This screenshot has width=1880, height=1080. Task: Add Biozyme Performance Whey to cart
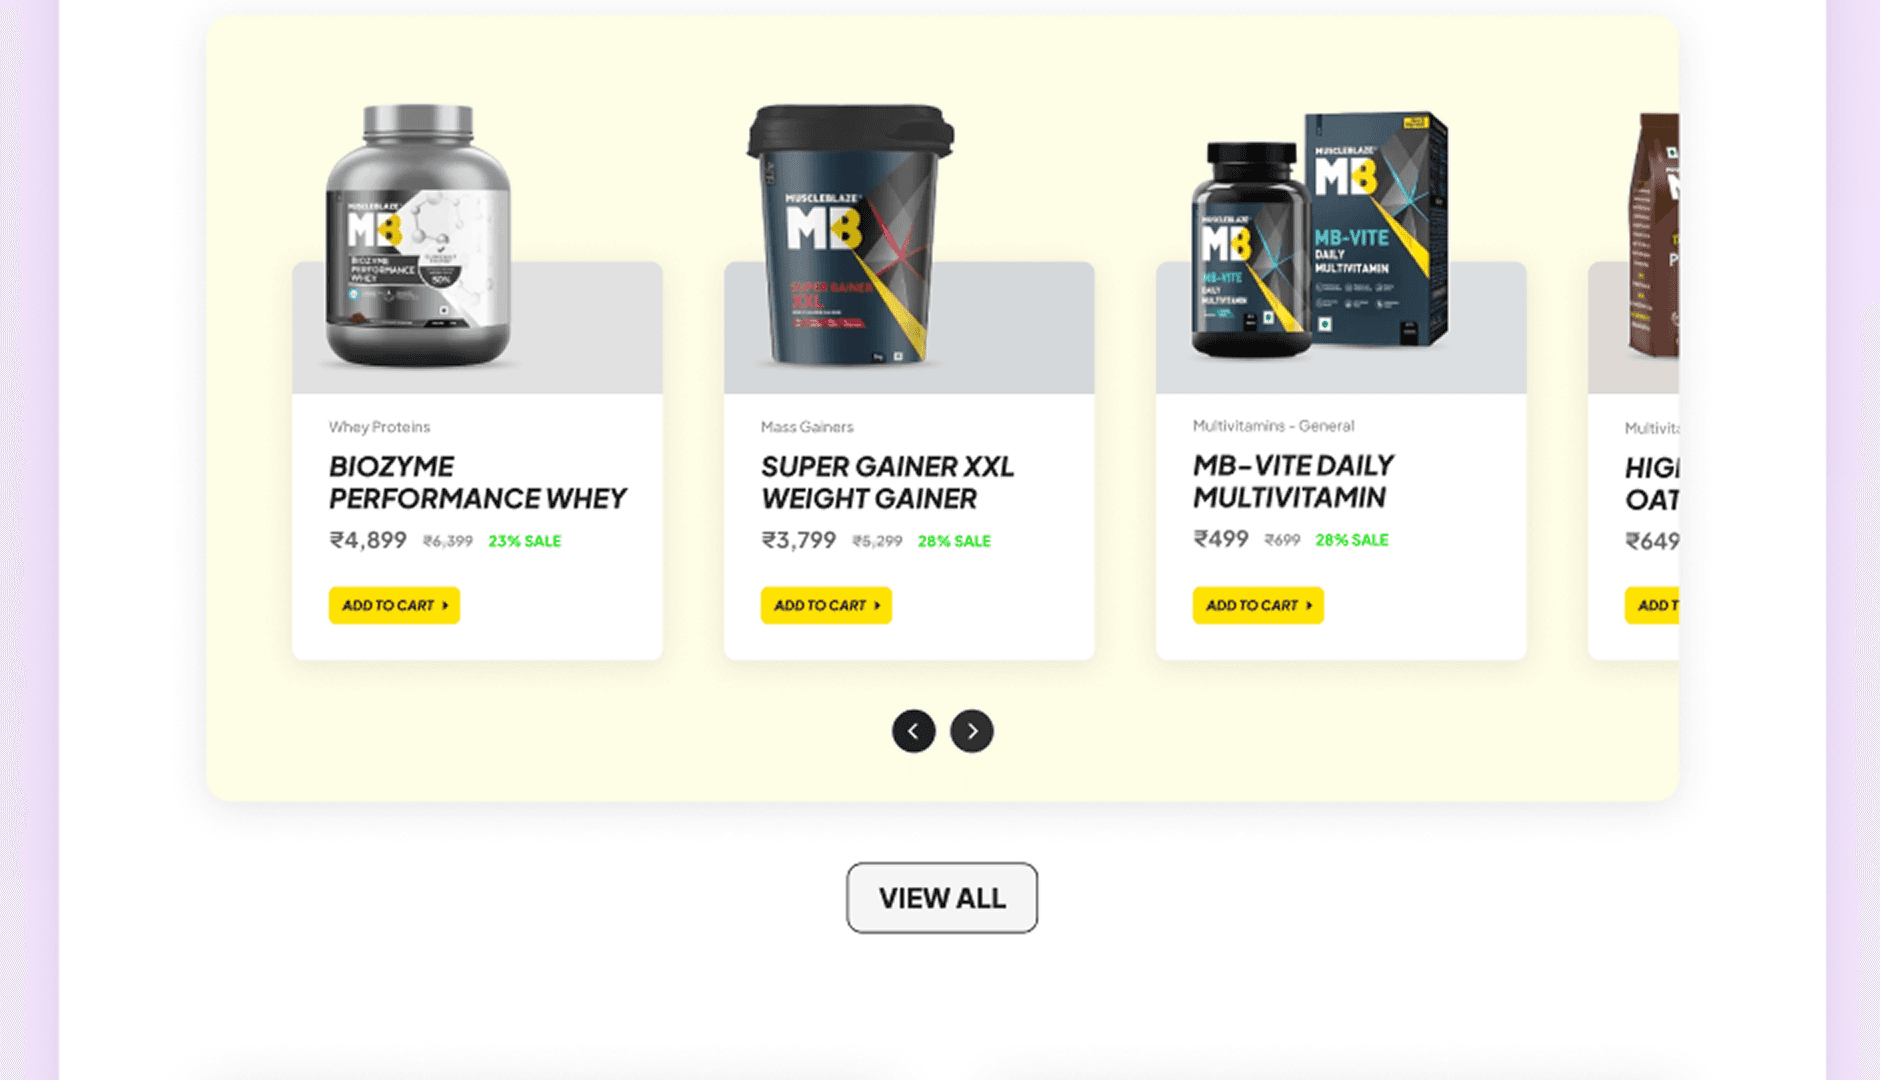click(394, 605)
